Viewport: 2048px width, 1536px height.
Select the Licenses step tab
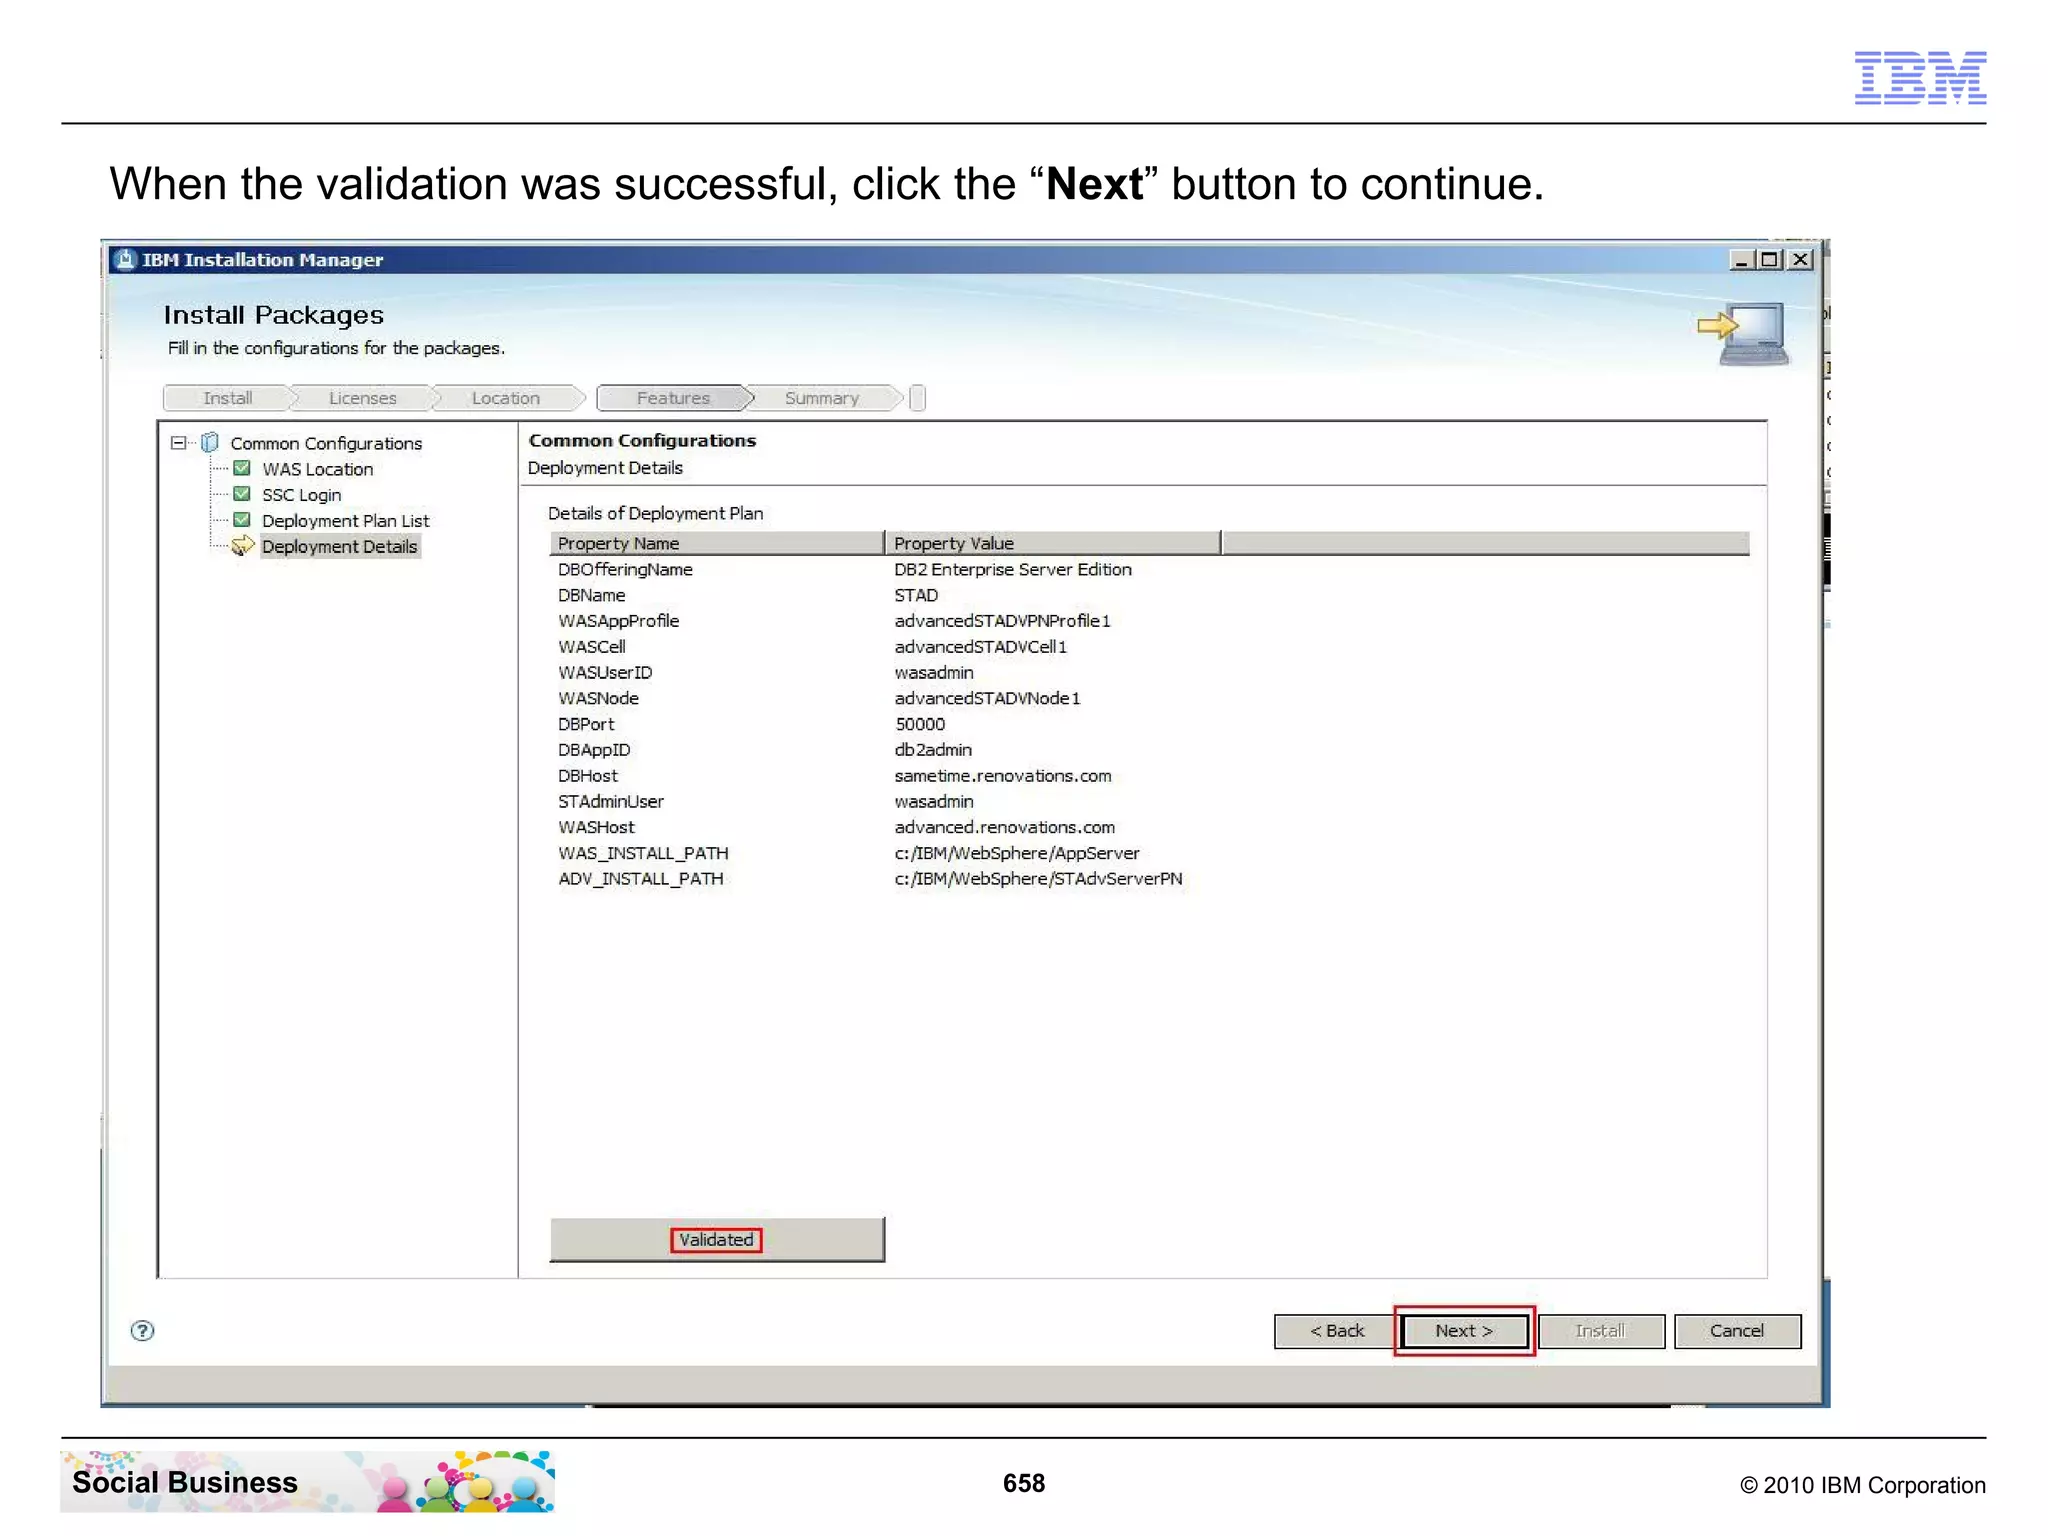tap(363, 398)
